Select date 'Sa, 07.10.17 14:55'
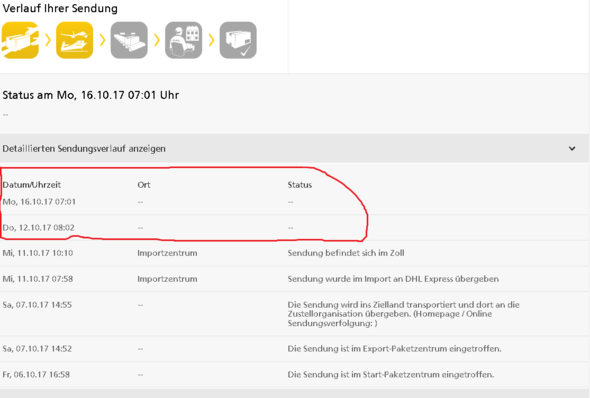Viewport: 590px width, 398px height. tap(37, 305)
